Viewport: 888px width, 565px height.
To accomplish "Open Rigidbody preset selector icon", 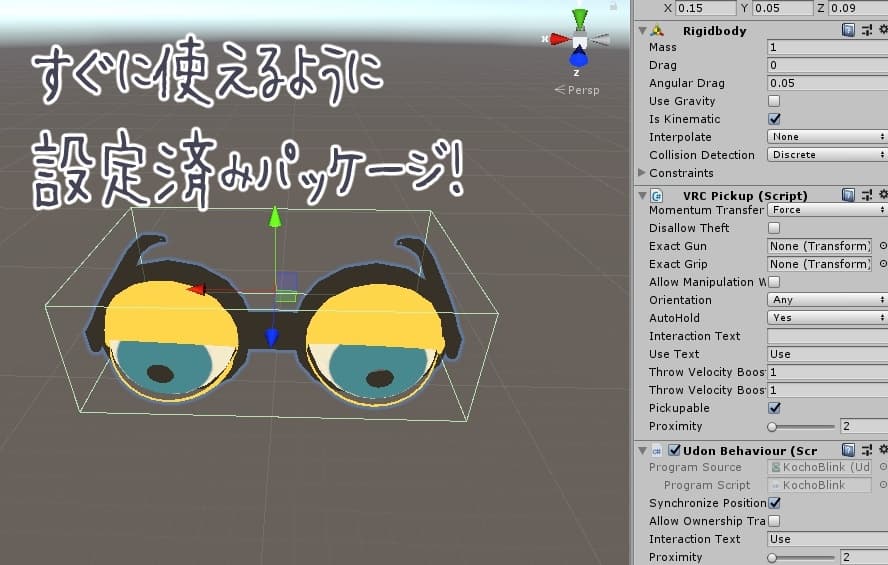I will tap(866, 31).
